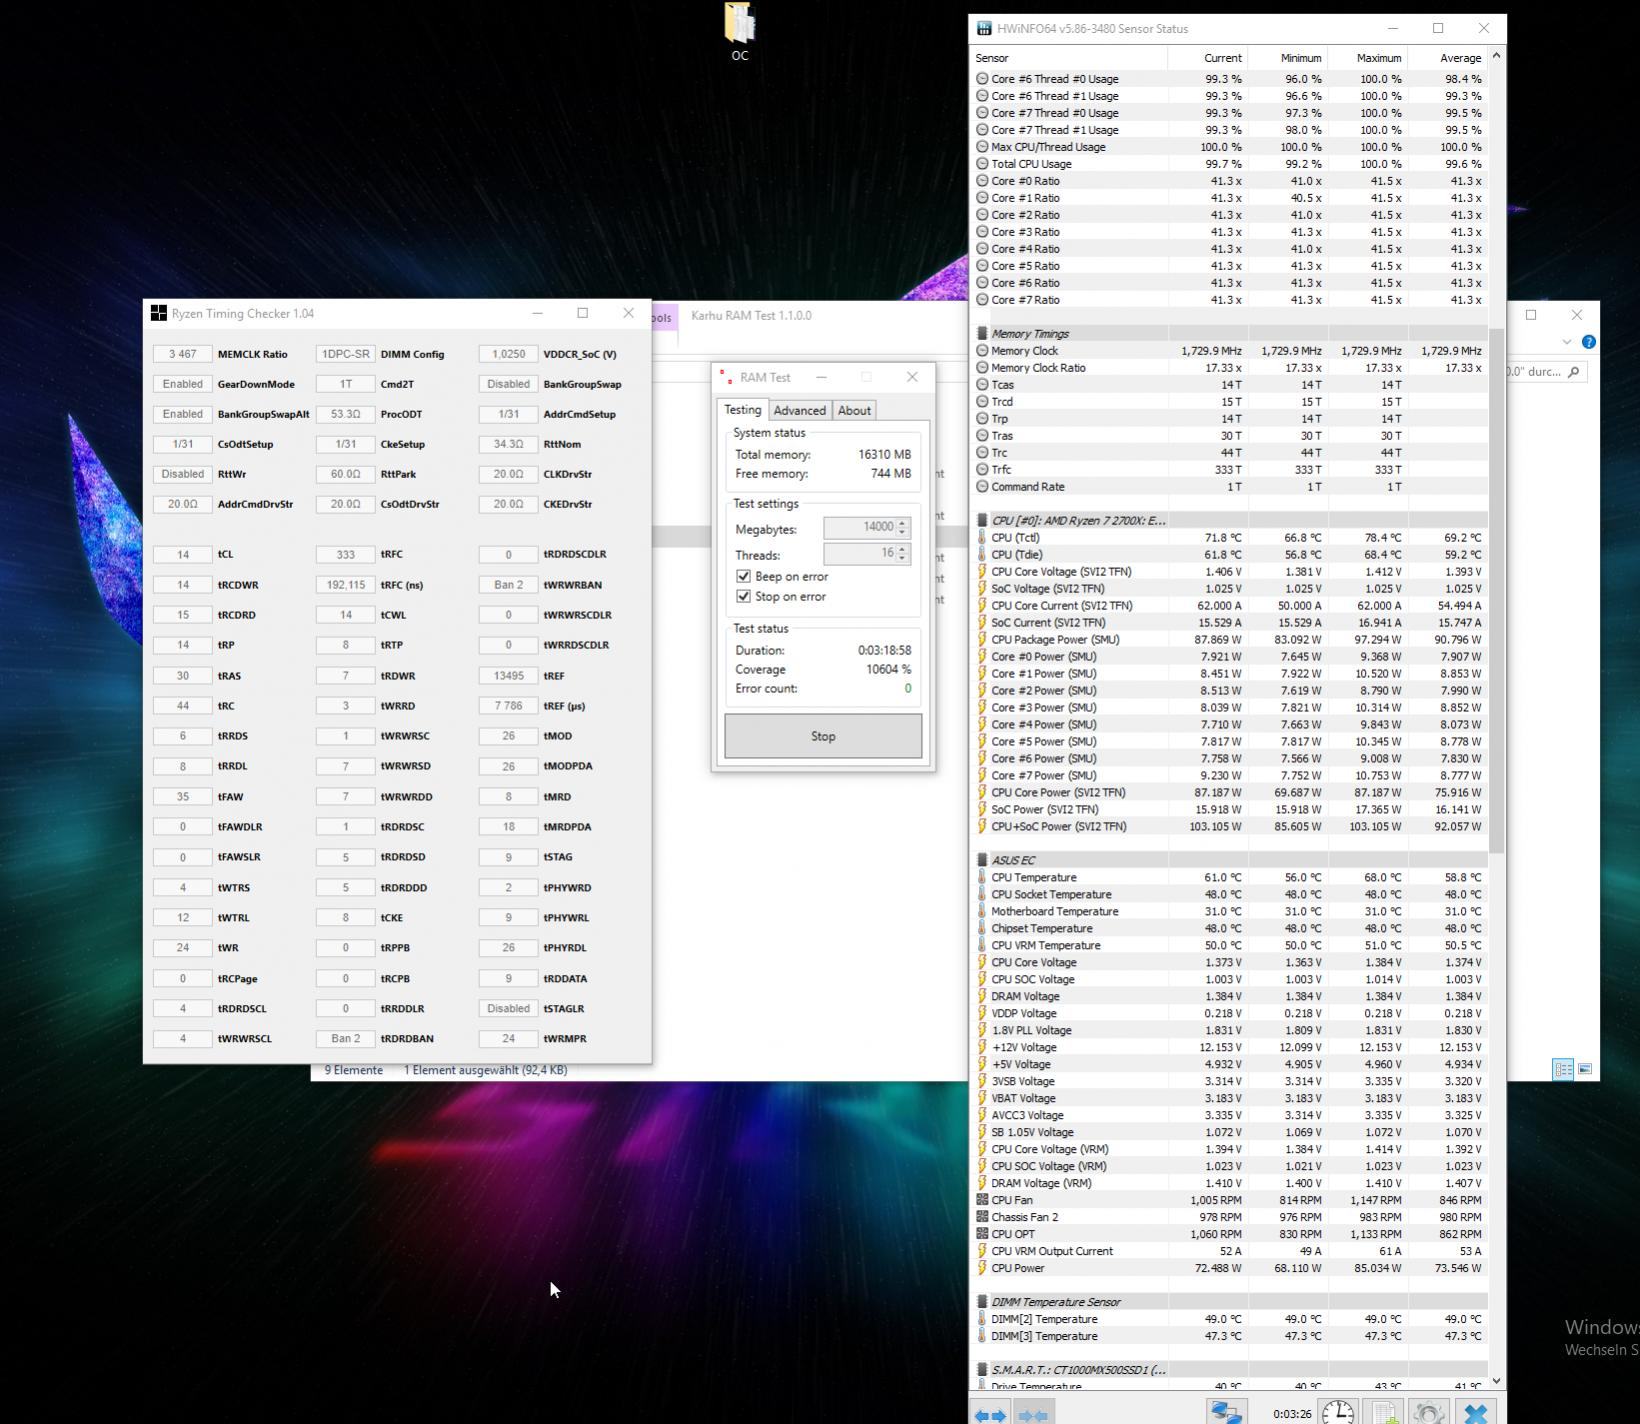
Task: Switch Explorer to large thumbnails view
Action: click(x=1585, y=1070)
